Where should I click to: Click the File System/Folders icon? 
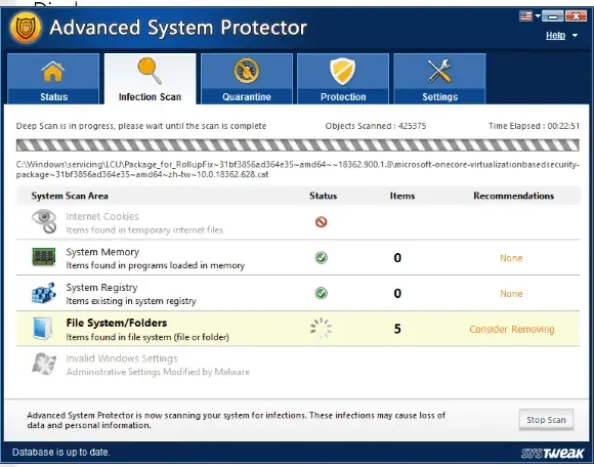[x=42, y=328]
